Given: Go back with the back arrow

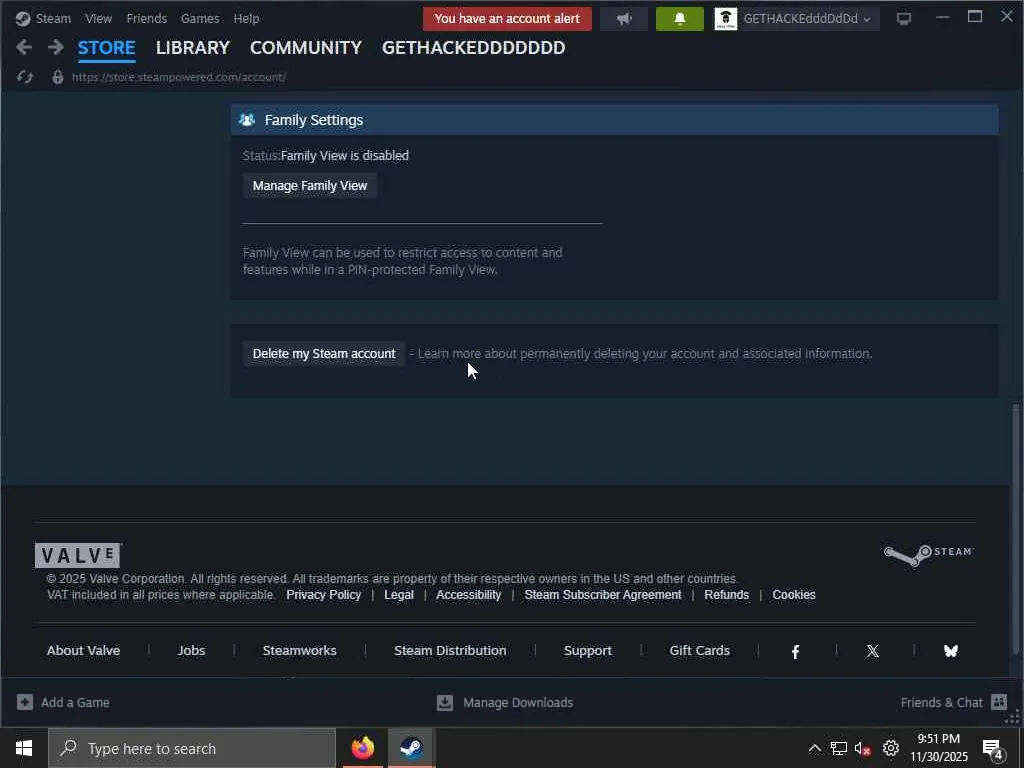Looking at the screenshot, I should pyautogui.click(x=24, y=47).
